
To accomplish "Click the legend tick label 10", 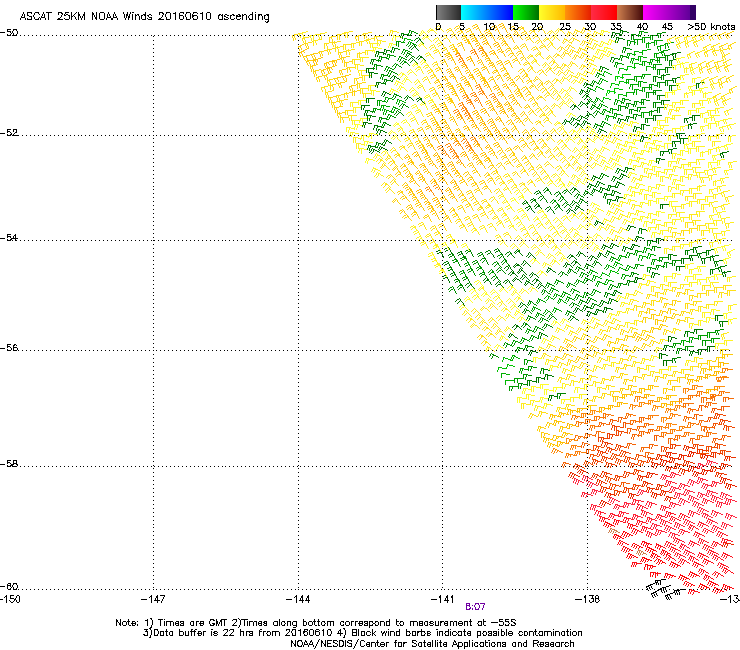I will [x=489, y=27].
